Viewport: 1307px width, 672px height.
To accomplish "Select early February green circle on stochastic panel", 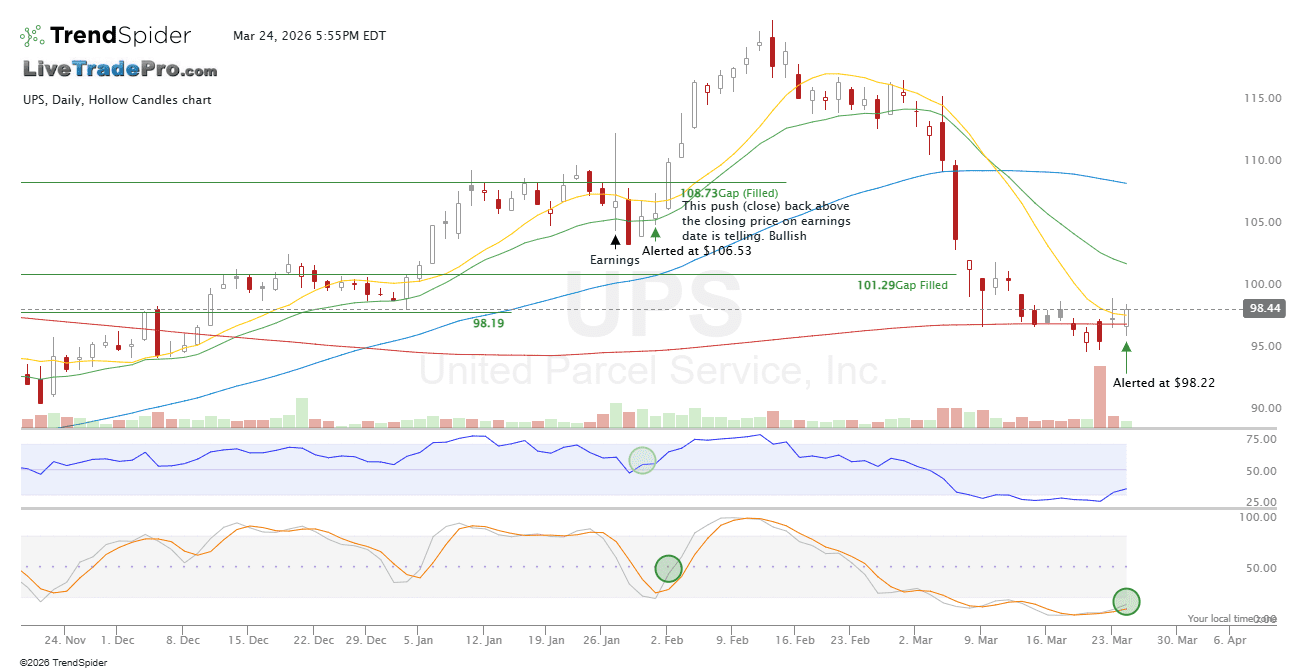I will [x=668, y=569].
